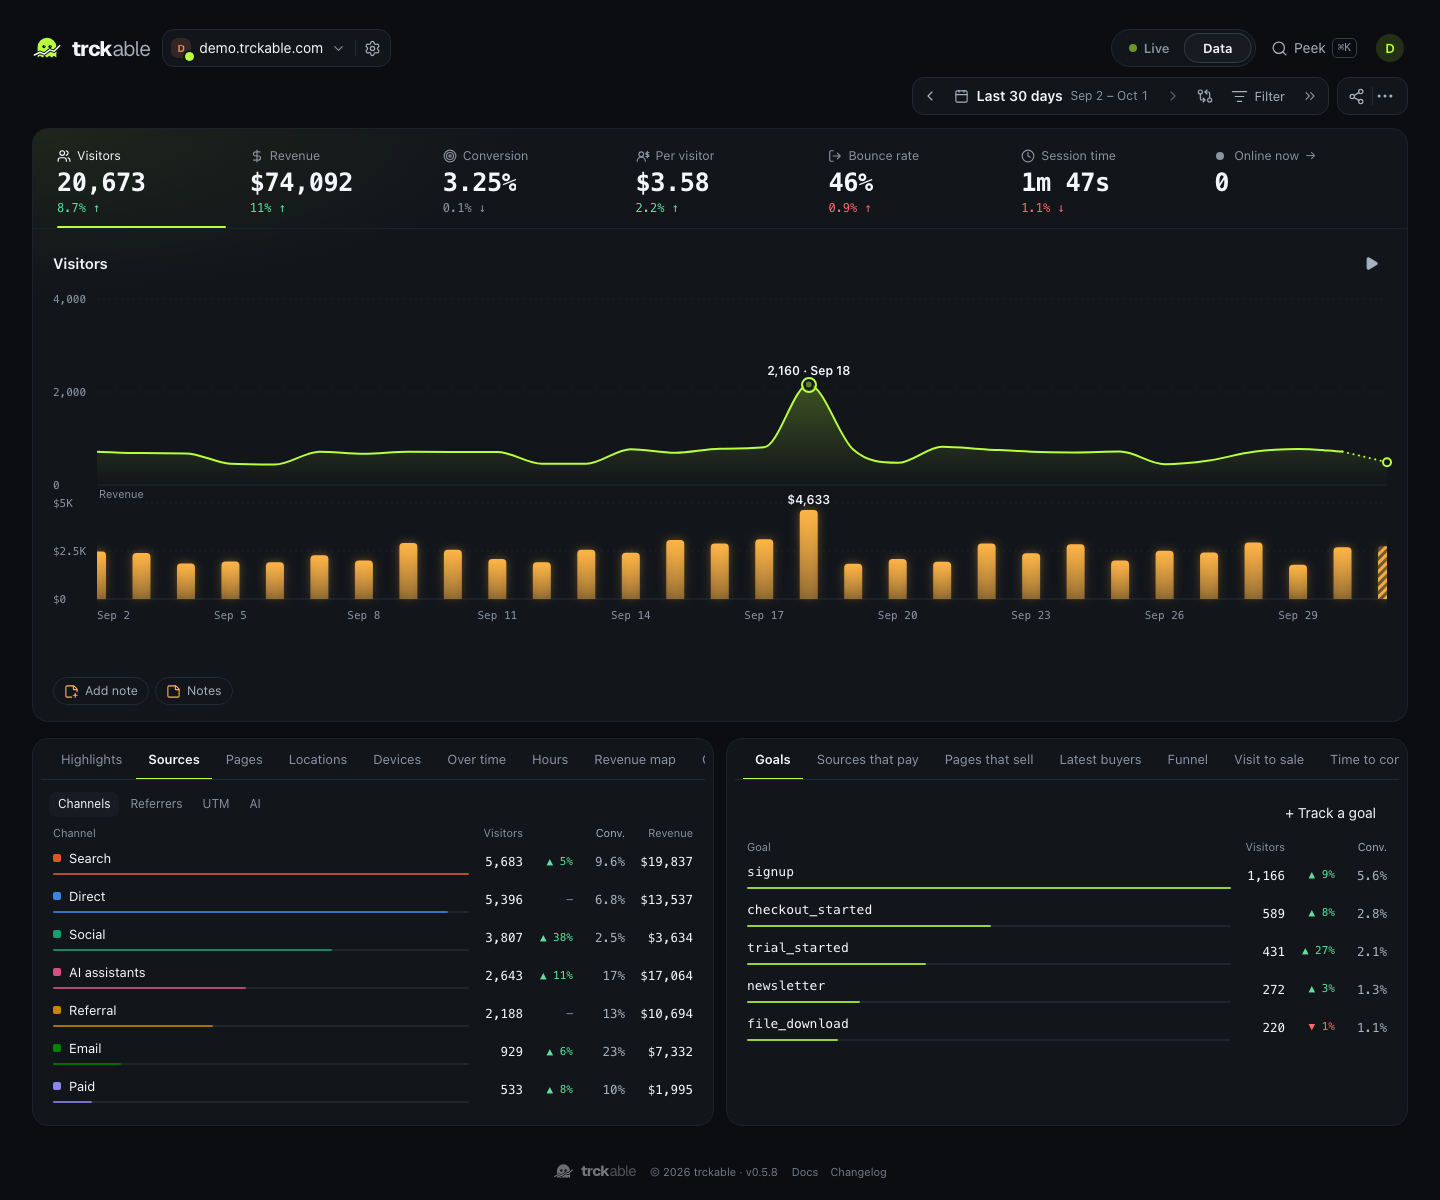Click the Social channel green swatch

point(57,934)
